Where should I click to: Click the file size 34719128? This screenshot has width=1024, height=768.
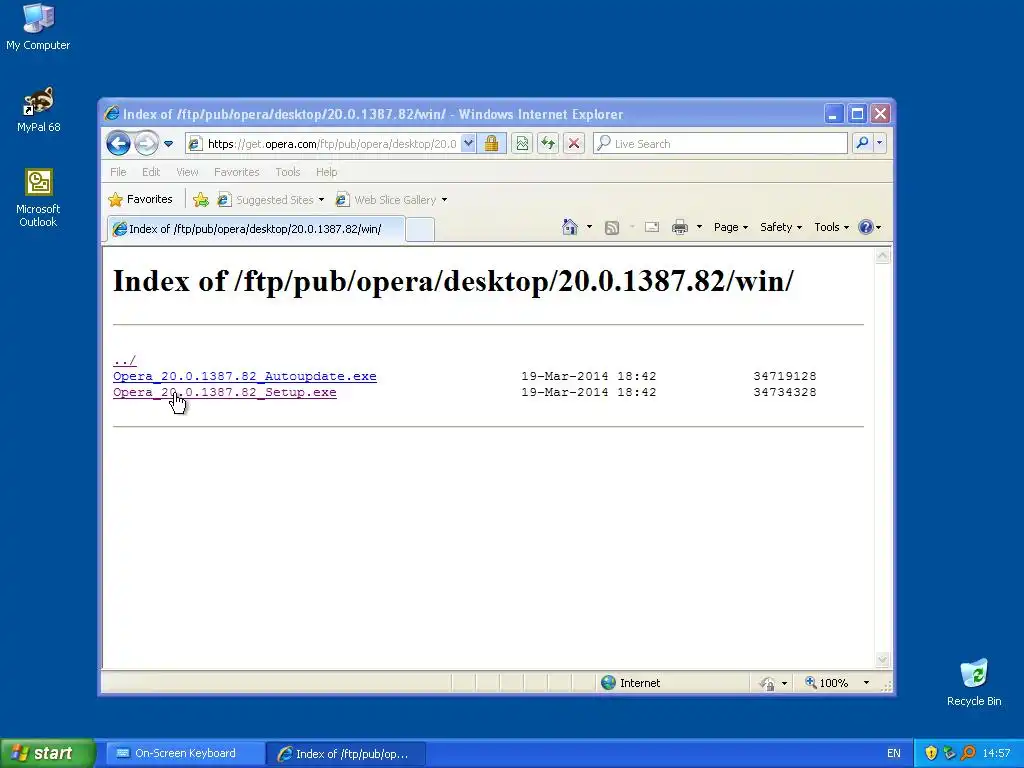point(784,376)
